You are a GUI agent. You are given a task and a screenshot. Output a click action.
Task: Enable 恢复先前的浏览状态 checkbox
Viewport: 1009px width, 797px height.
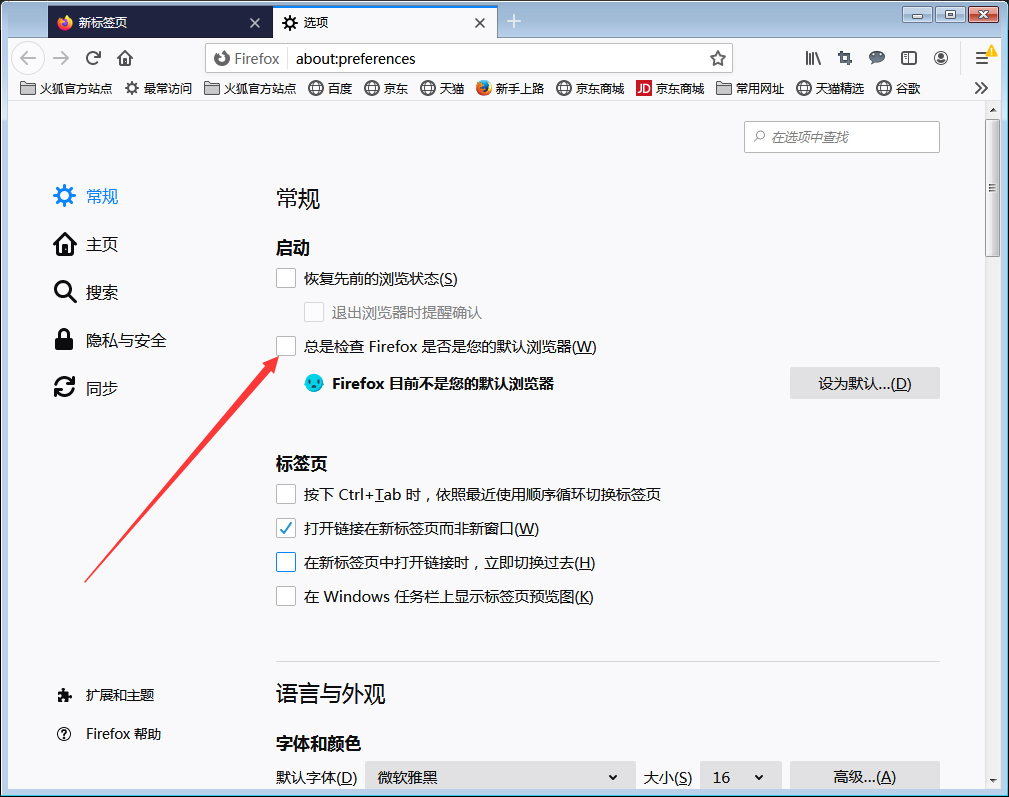(286, 278)
